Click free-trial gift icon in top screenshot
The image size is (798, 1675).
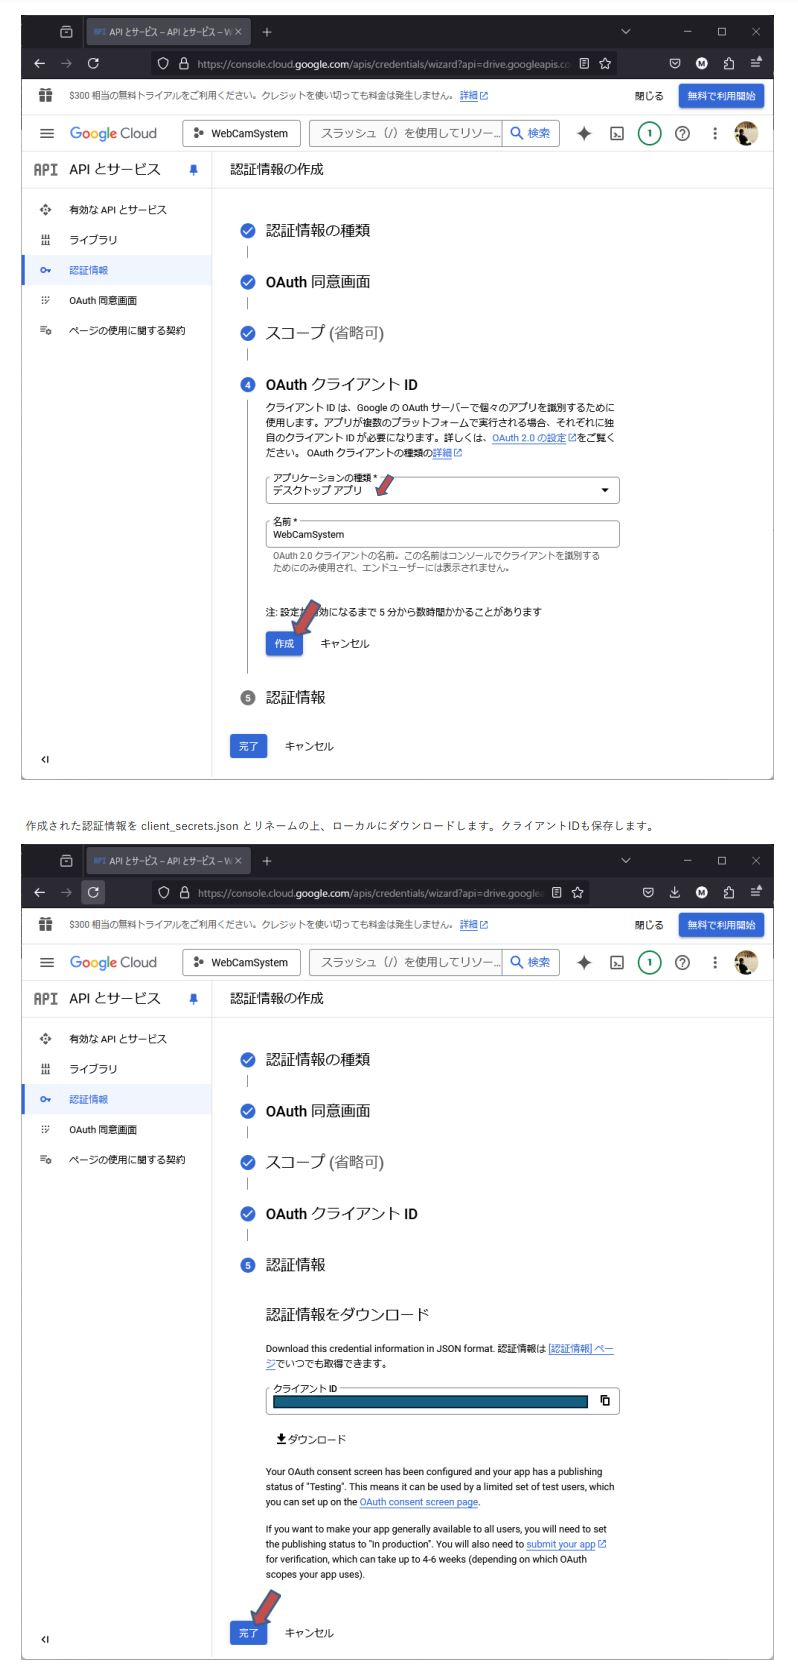tap(45, 96)
